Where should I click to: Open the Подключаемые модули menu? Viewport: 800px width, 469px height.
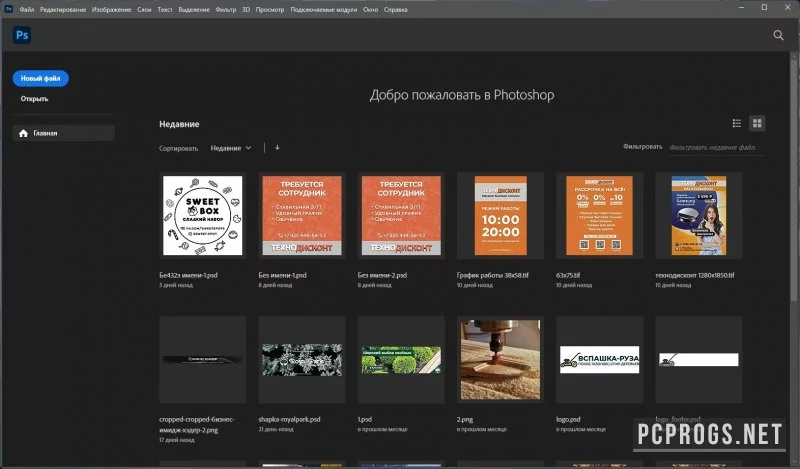(x=323, y=9)
